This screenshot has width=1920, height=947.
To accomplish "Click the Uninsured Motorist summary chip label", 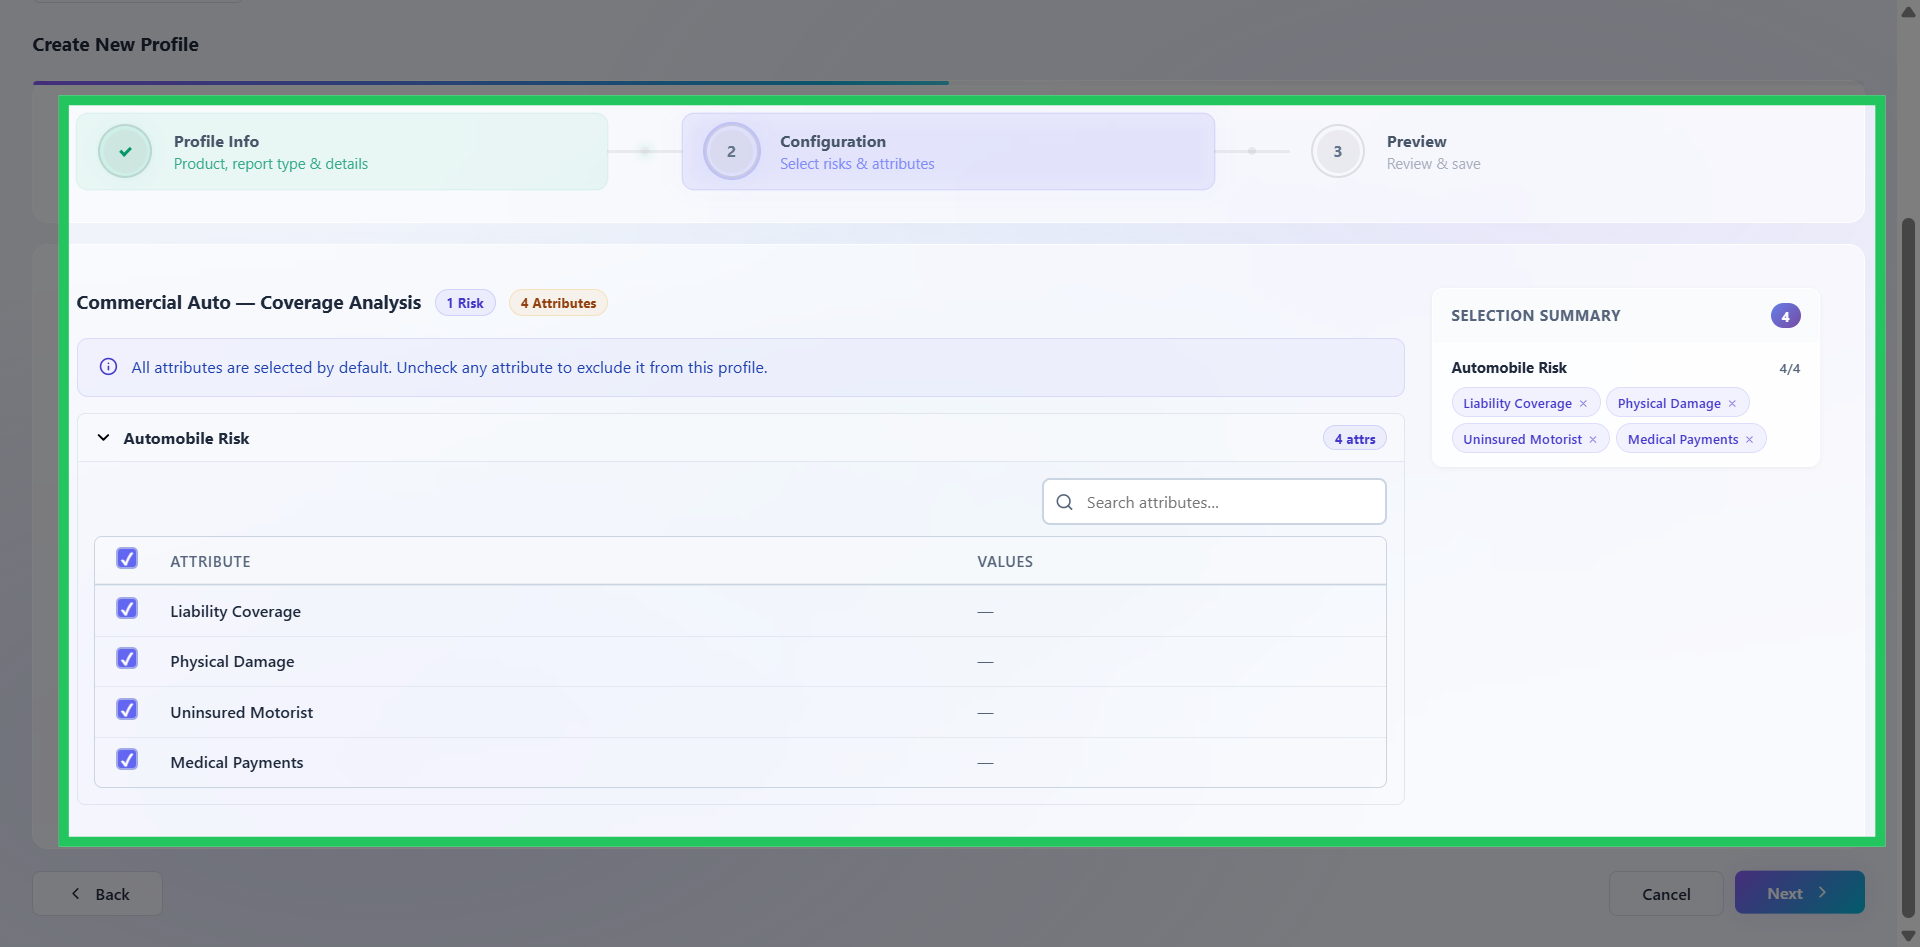I will 1522,440.
